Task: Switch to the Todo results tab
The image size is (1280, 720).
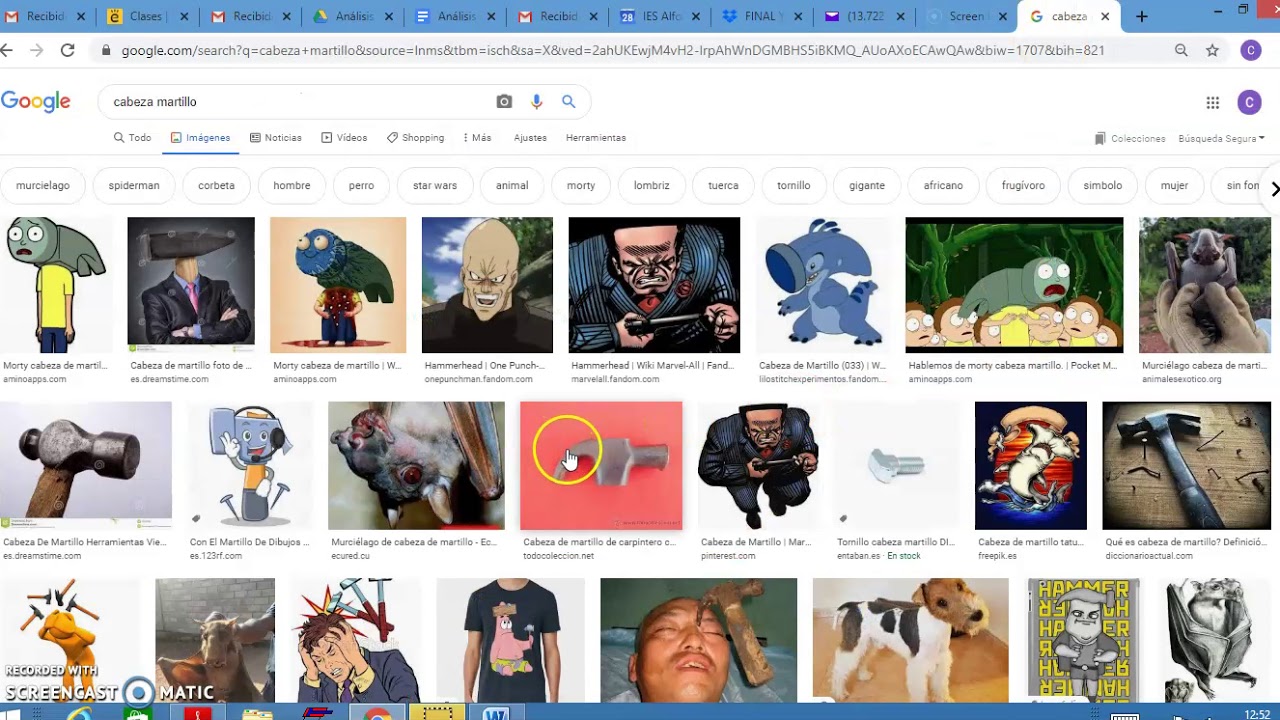Action: (132, 138)
